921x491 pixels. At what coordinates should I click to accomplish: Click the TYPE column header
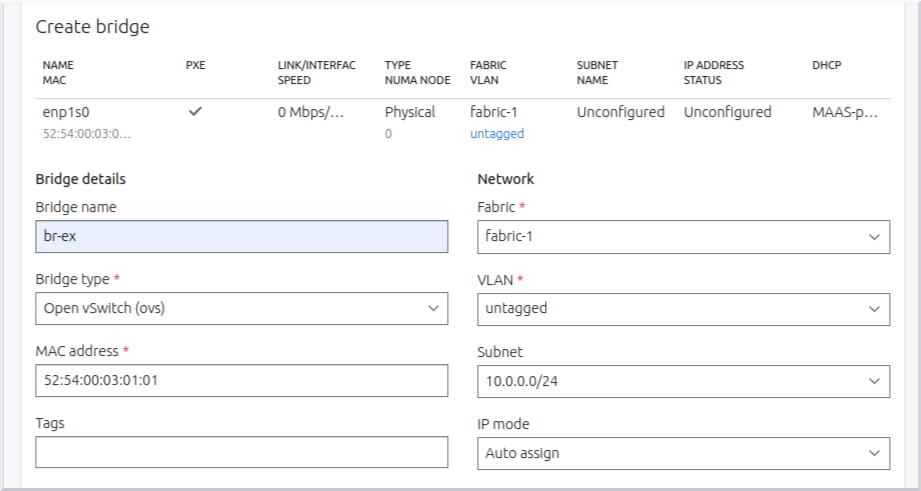[x=398, y=65]
